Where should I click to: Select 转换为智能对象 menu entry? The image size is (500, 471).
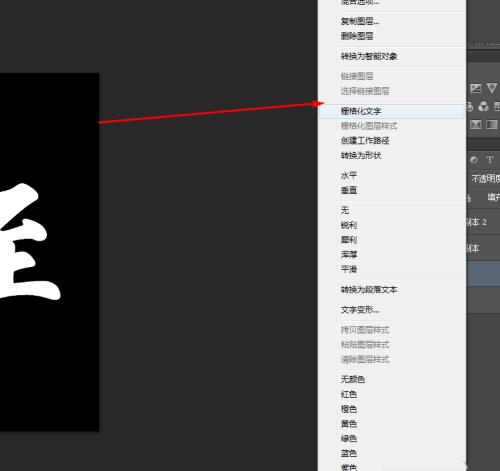coord(369,56)
